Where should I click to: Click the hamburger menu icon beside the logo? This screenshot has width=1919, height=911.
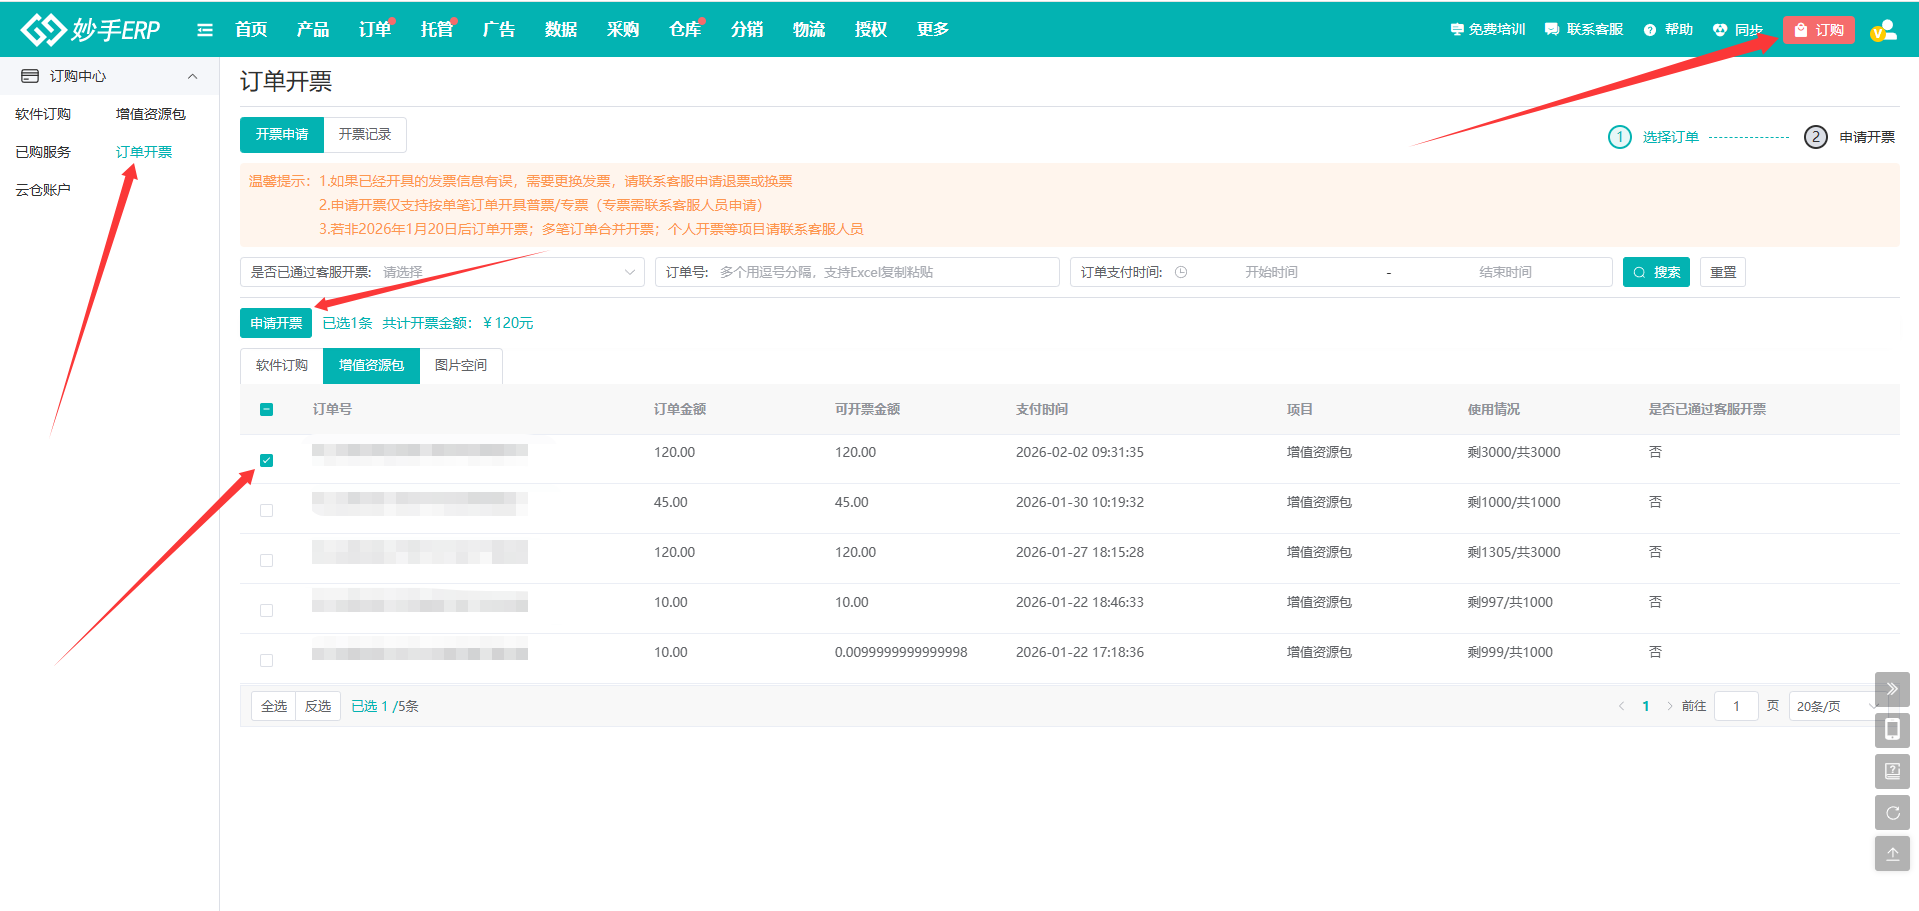(205, 30)
